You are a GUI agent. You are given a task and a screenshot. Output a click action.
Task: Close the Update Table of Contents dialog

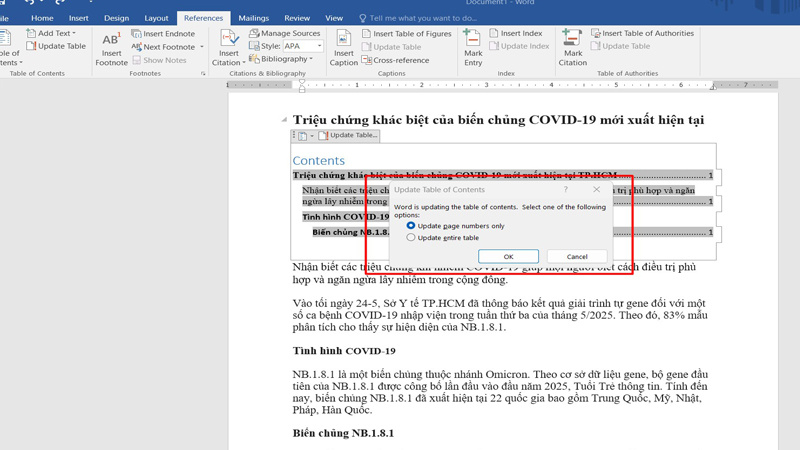click(x=596, y=189)
